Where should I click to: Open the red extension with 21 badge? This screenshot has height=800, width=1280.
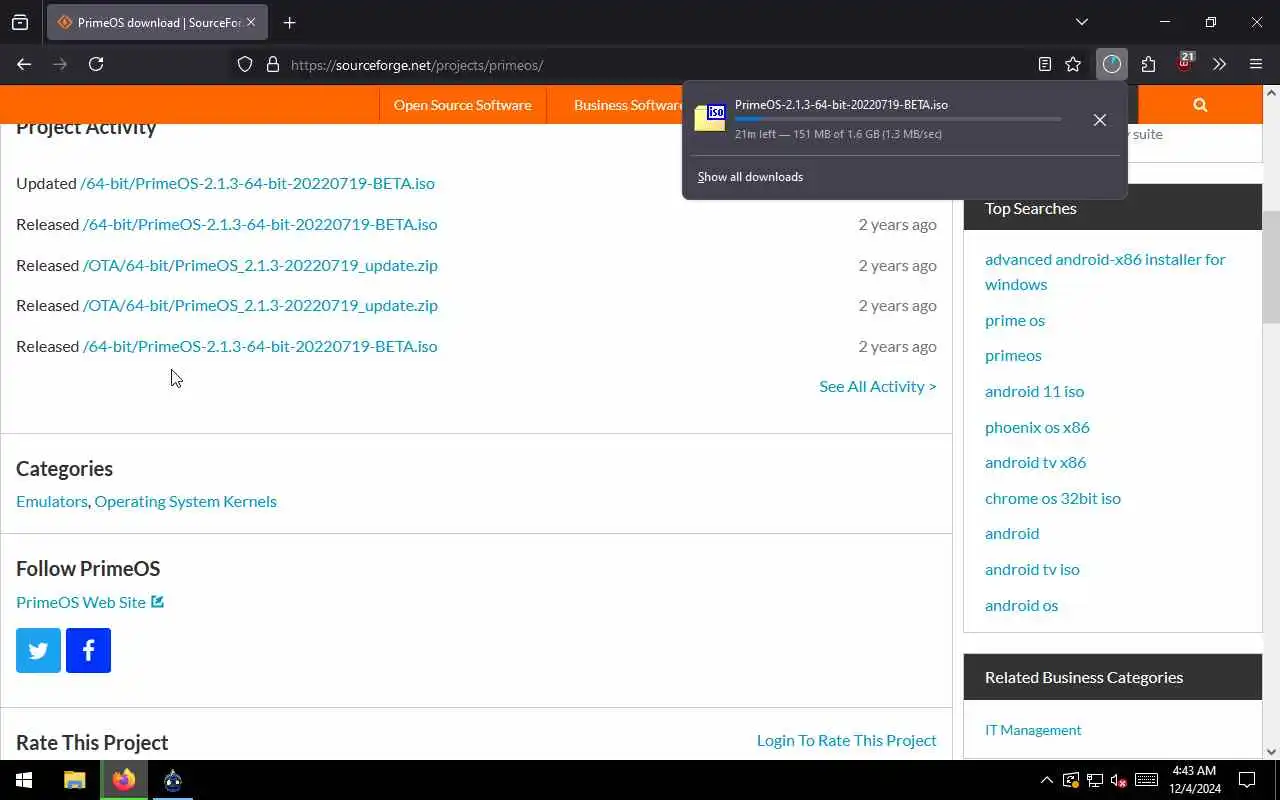coord(1184,63)
